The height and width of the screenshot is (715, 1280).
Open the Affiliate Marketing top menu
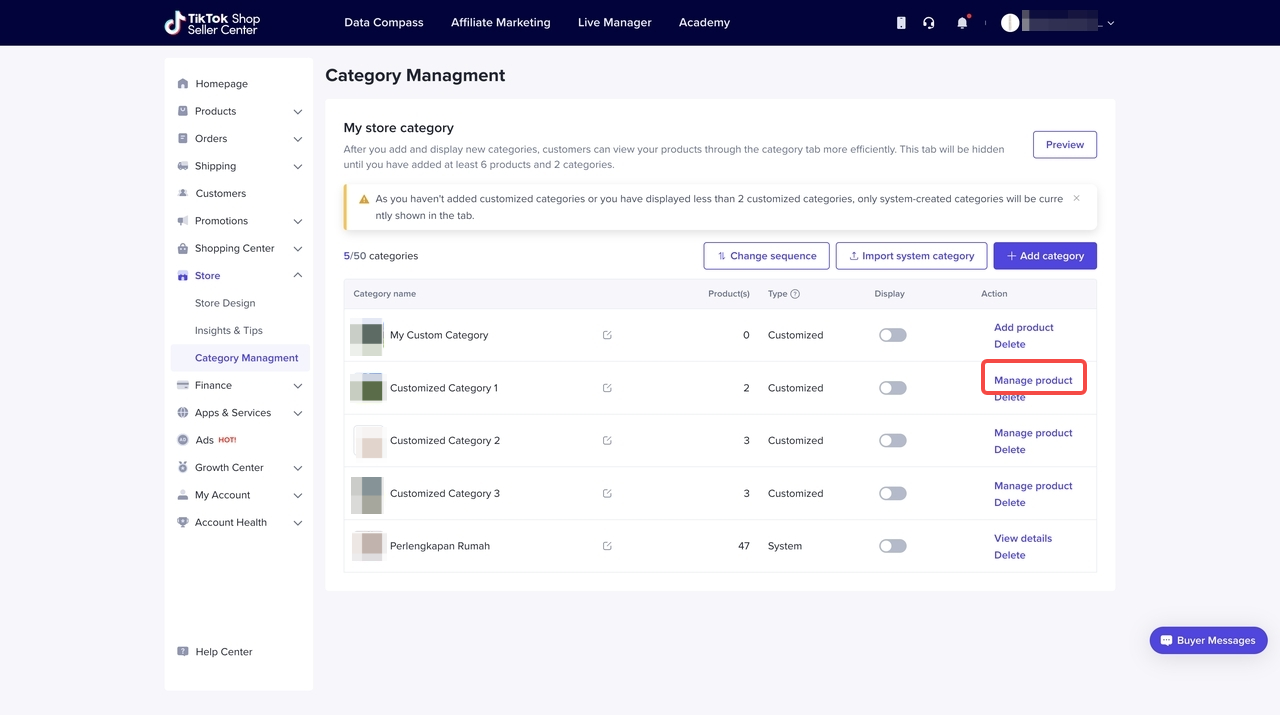click(x=500, y=22)
